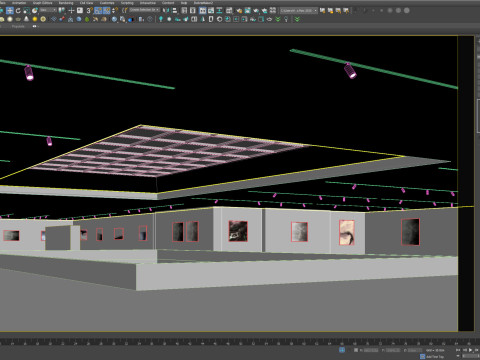Toggle the Layer Explorer icon

coord(193,10)
